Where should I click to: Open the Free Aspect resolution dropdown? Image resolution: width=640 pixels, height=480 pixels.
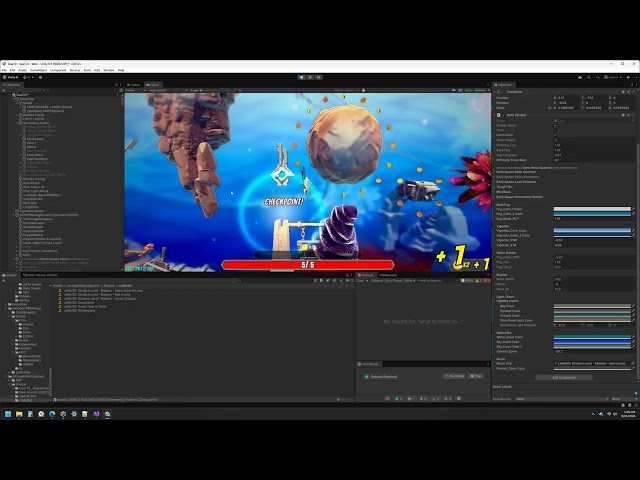[x=167, y=90]
